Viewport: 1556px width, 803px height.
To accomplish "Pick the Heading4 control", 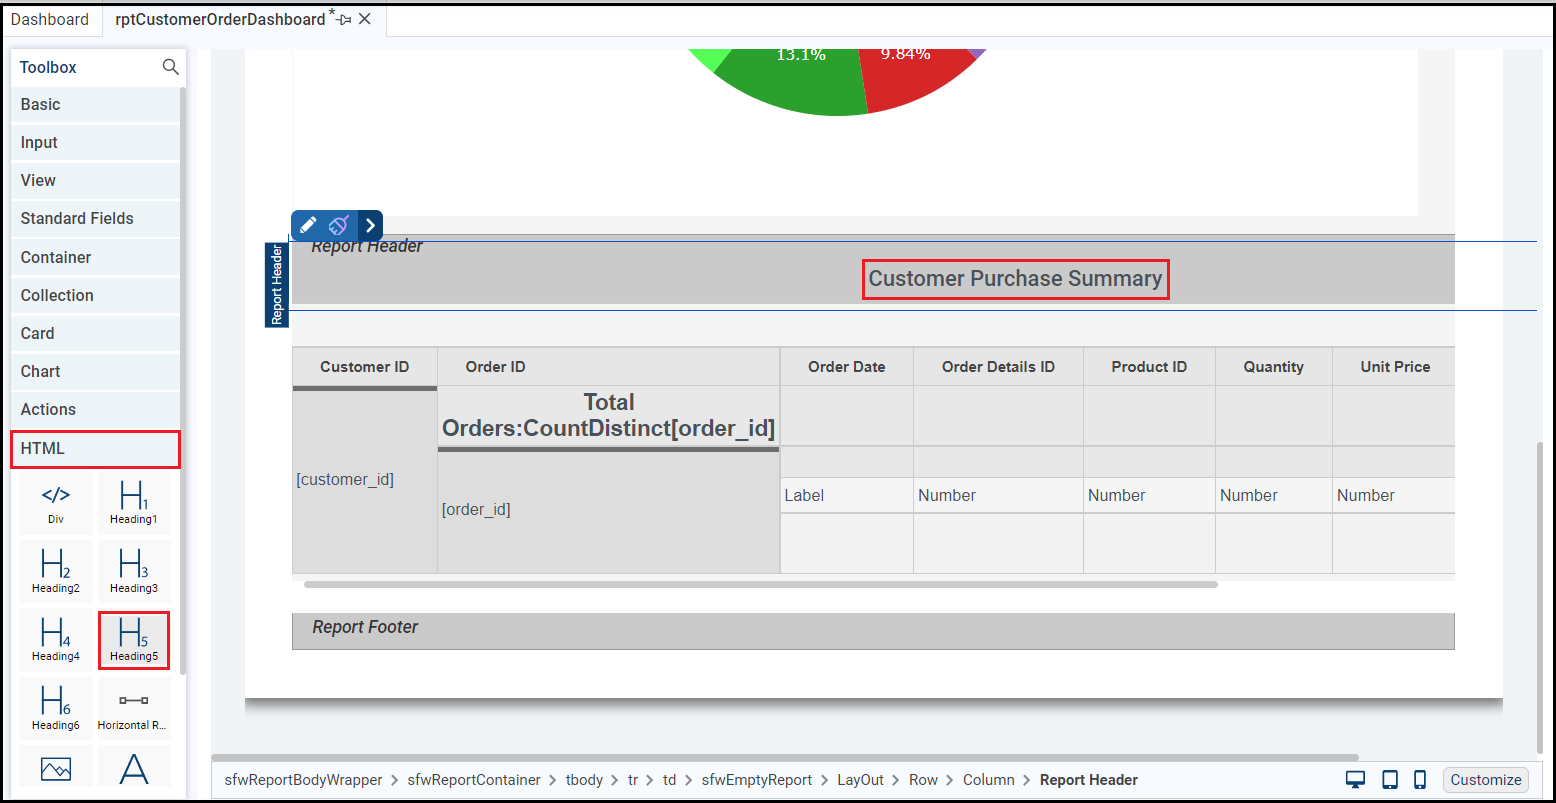I will (56, 639).
